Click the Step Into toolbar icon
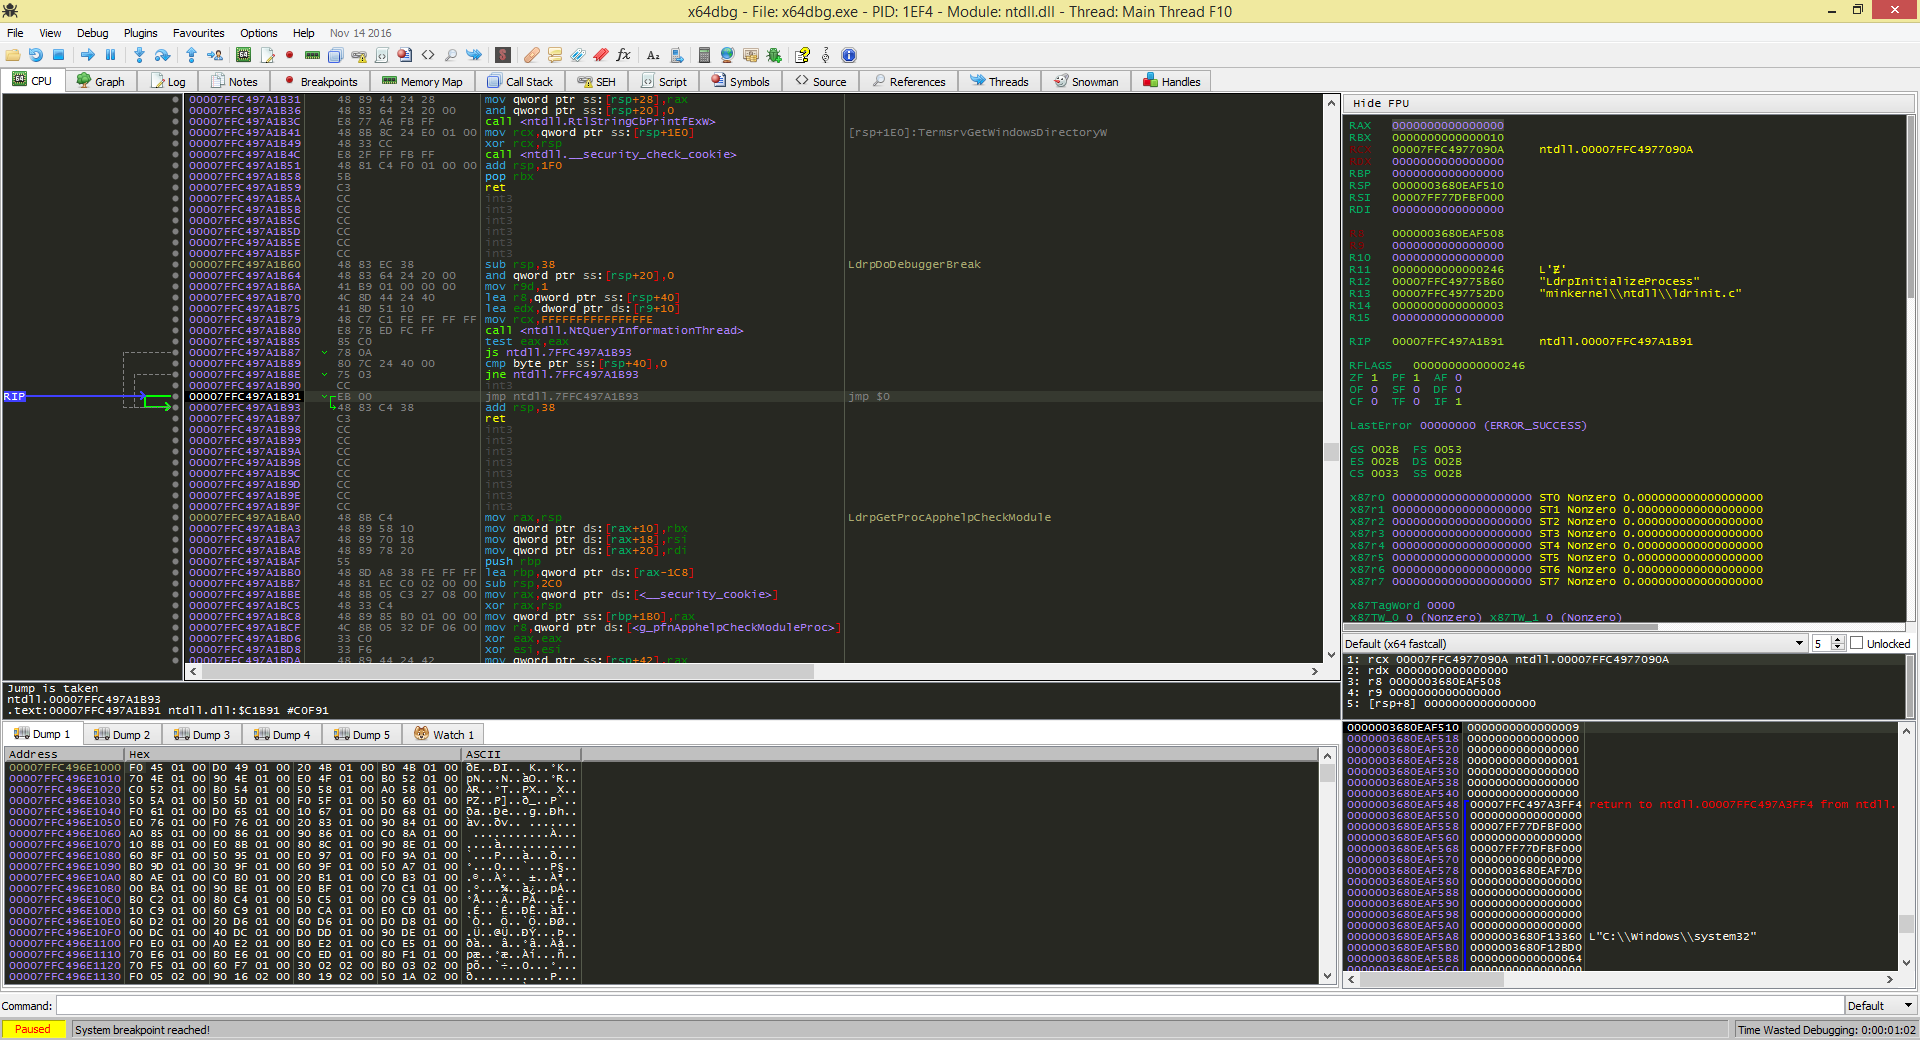1920x1040 pixels. click(x=138, y=55)
